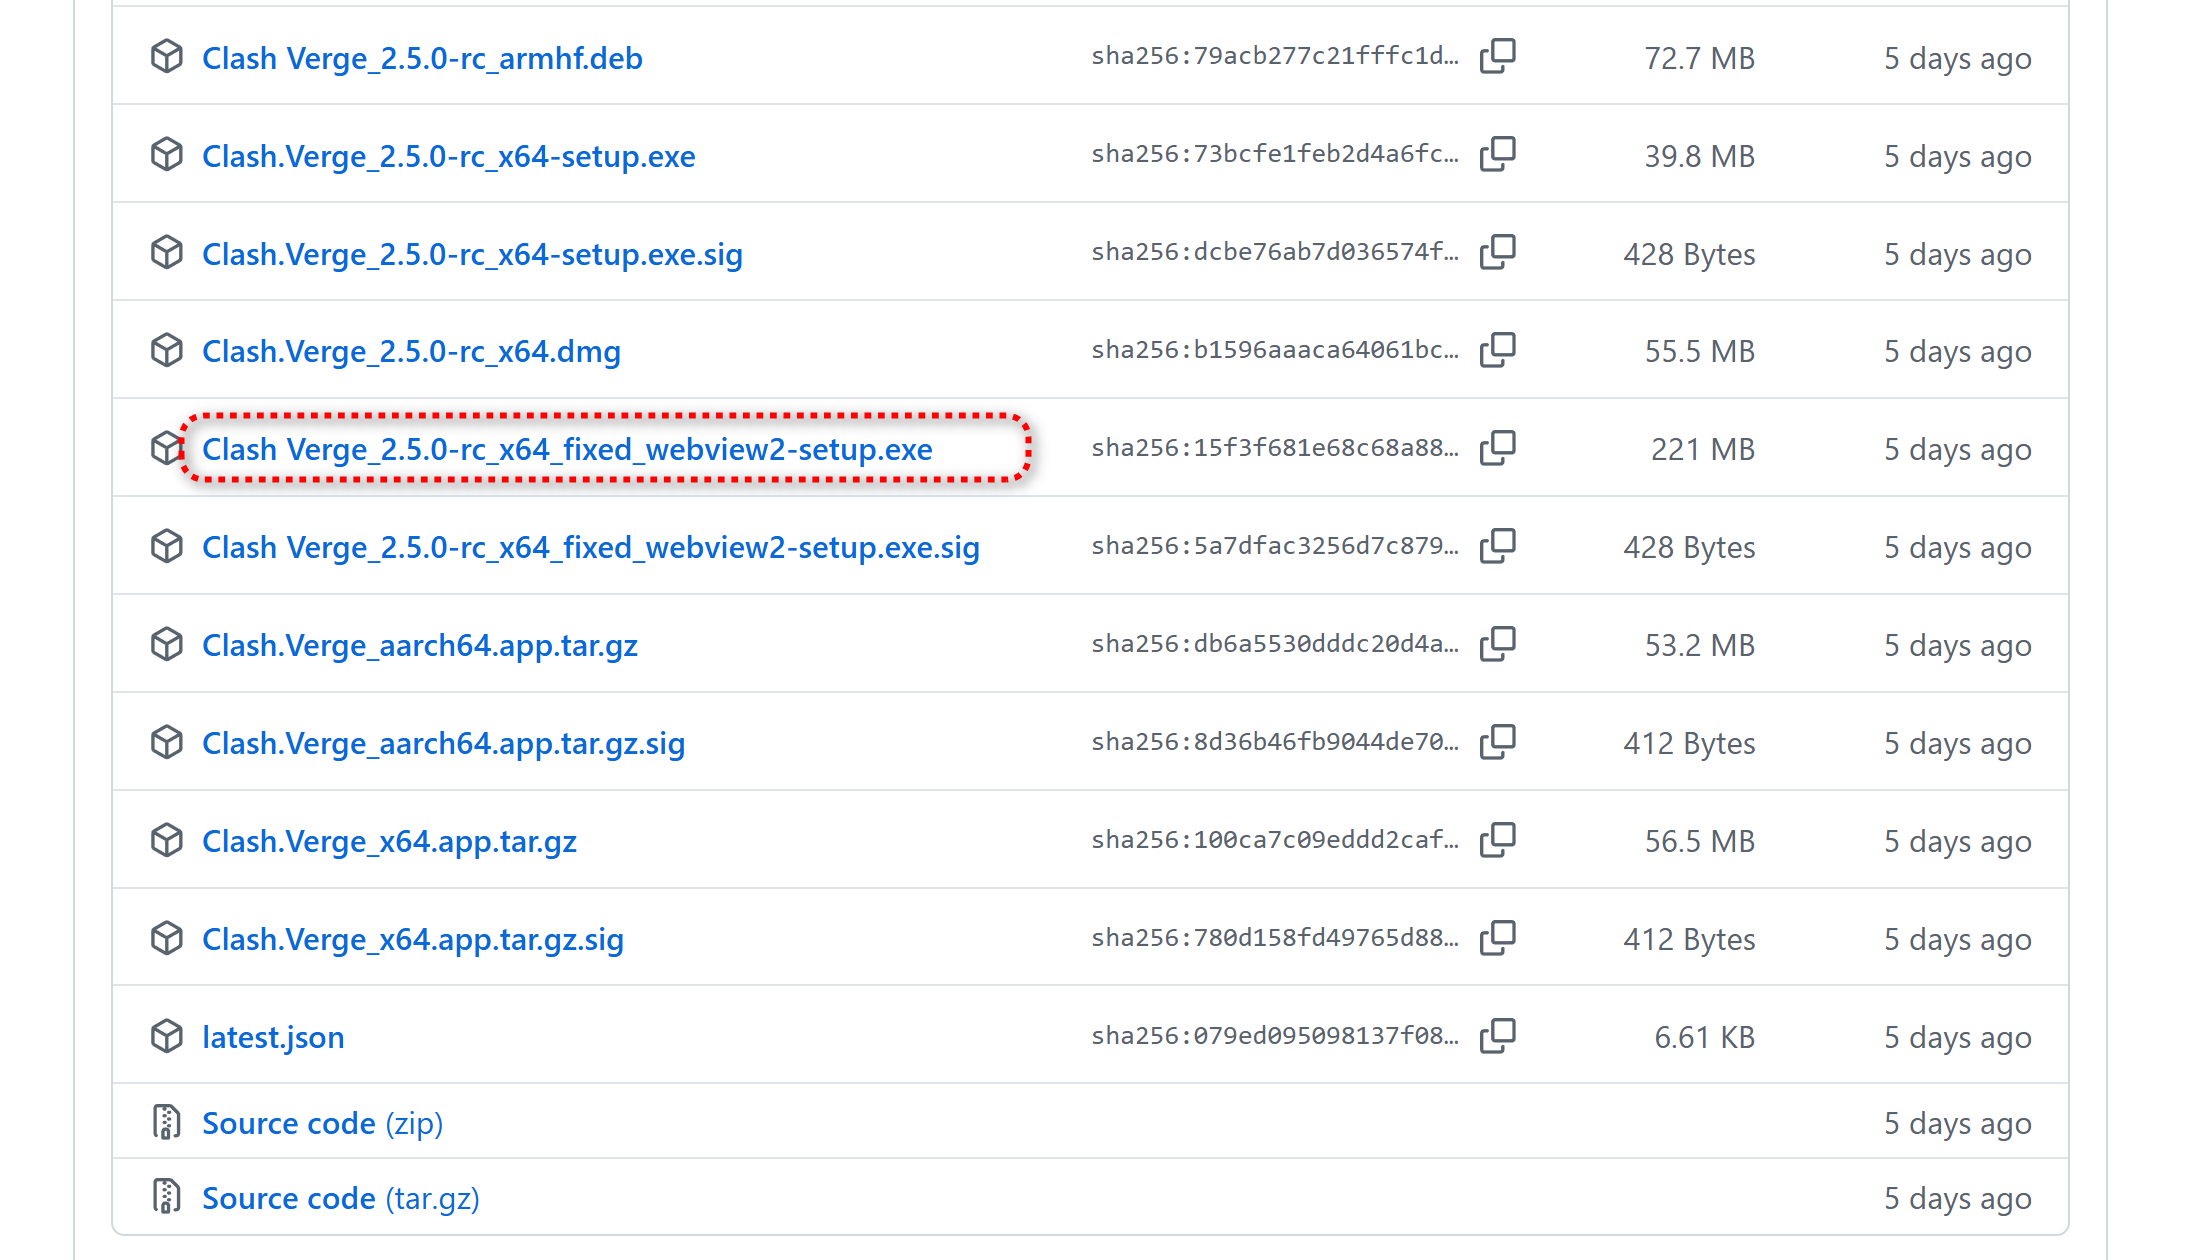Download Source code (tar.gz)
Viewport: 2204px width, 1260px height.
click(x=341, y=1199)
